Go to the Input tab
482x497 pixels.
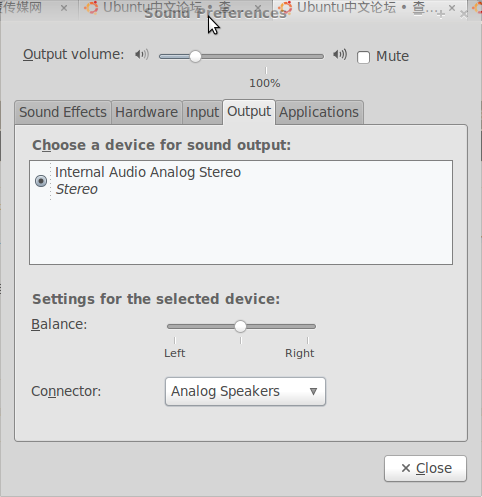point(202,112)
